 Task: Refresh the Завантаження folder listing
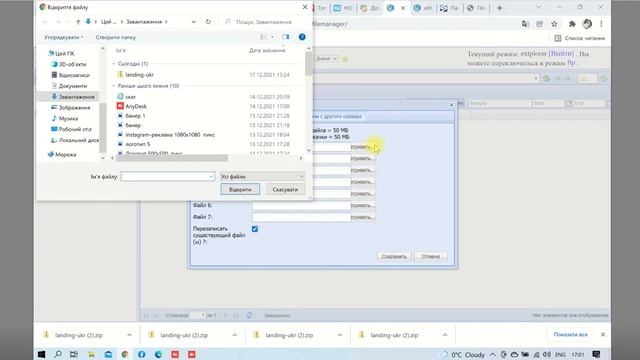pyautogui.click(x=208, y=22)
